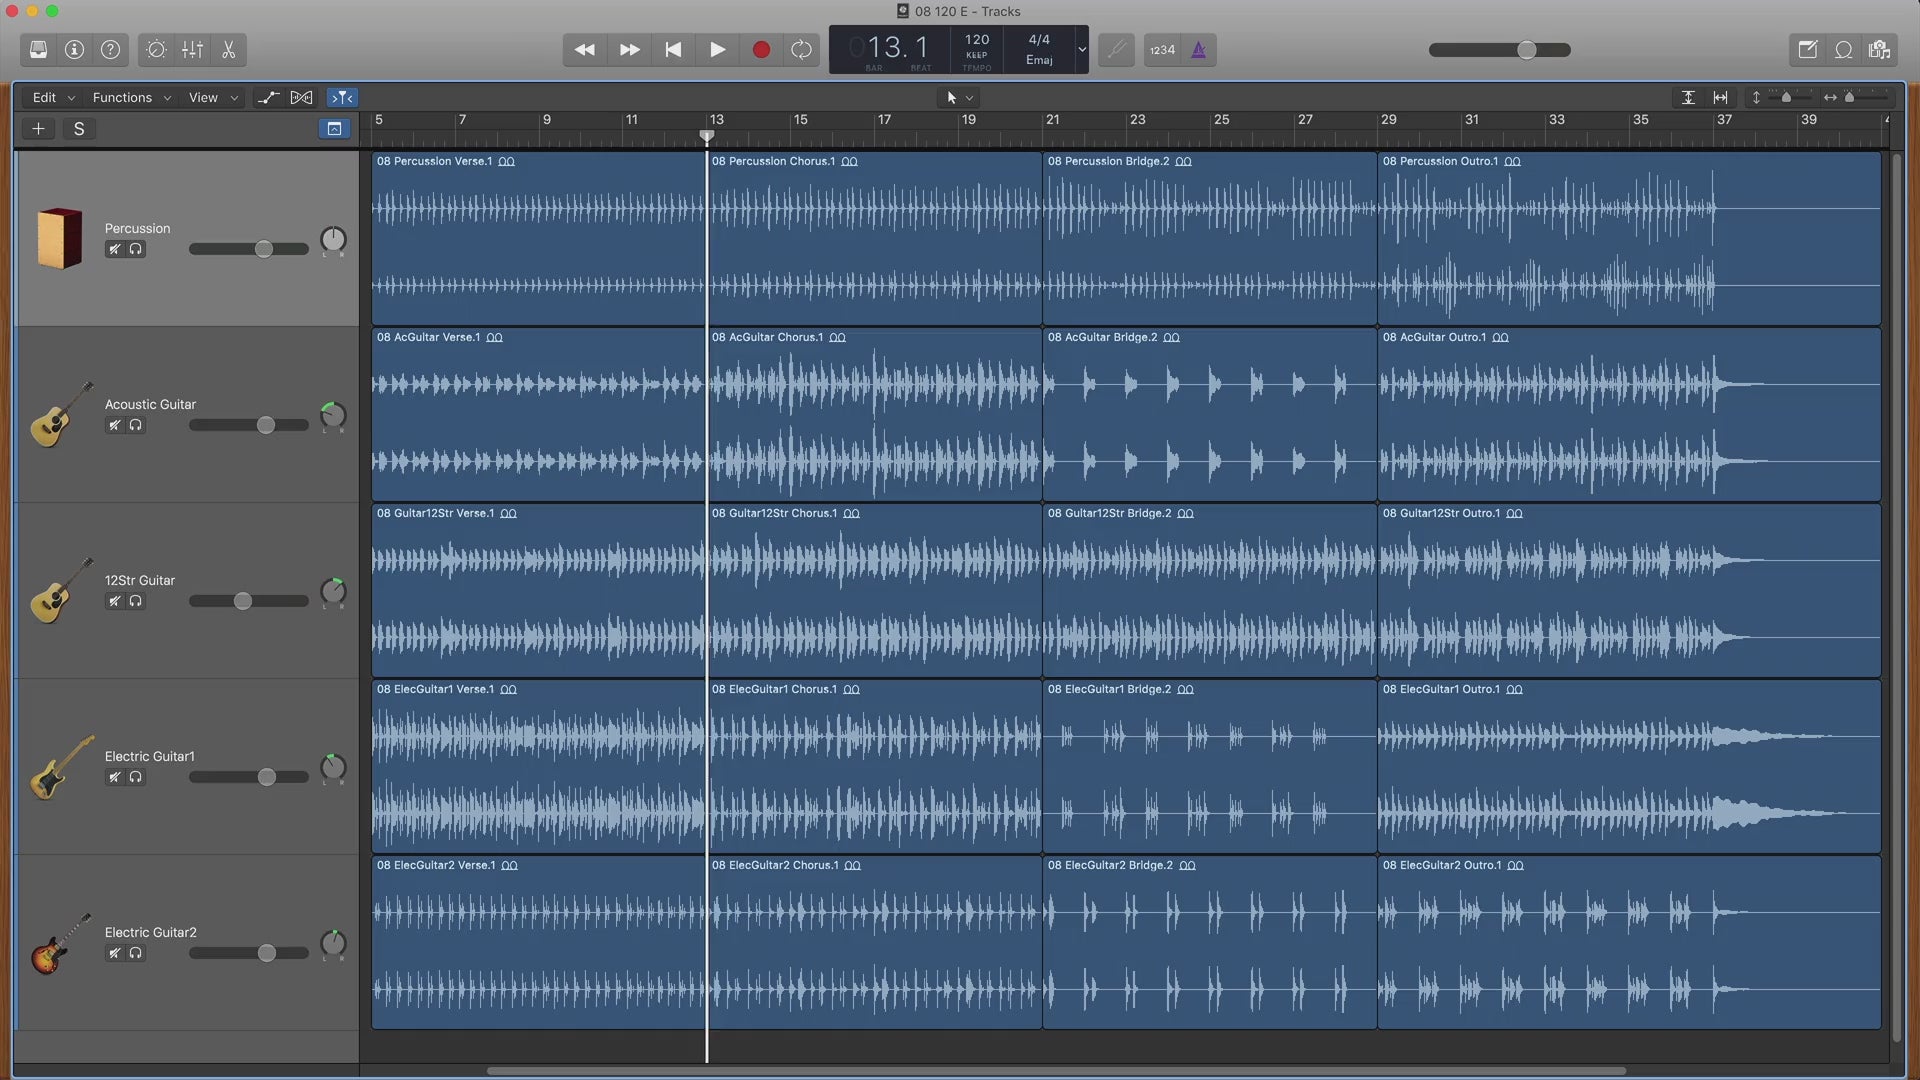Open the Loop Browser
Viewport: 1920px width, 1080px height.
1843,50
